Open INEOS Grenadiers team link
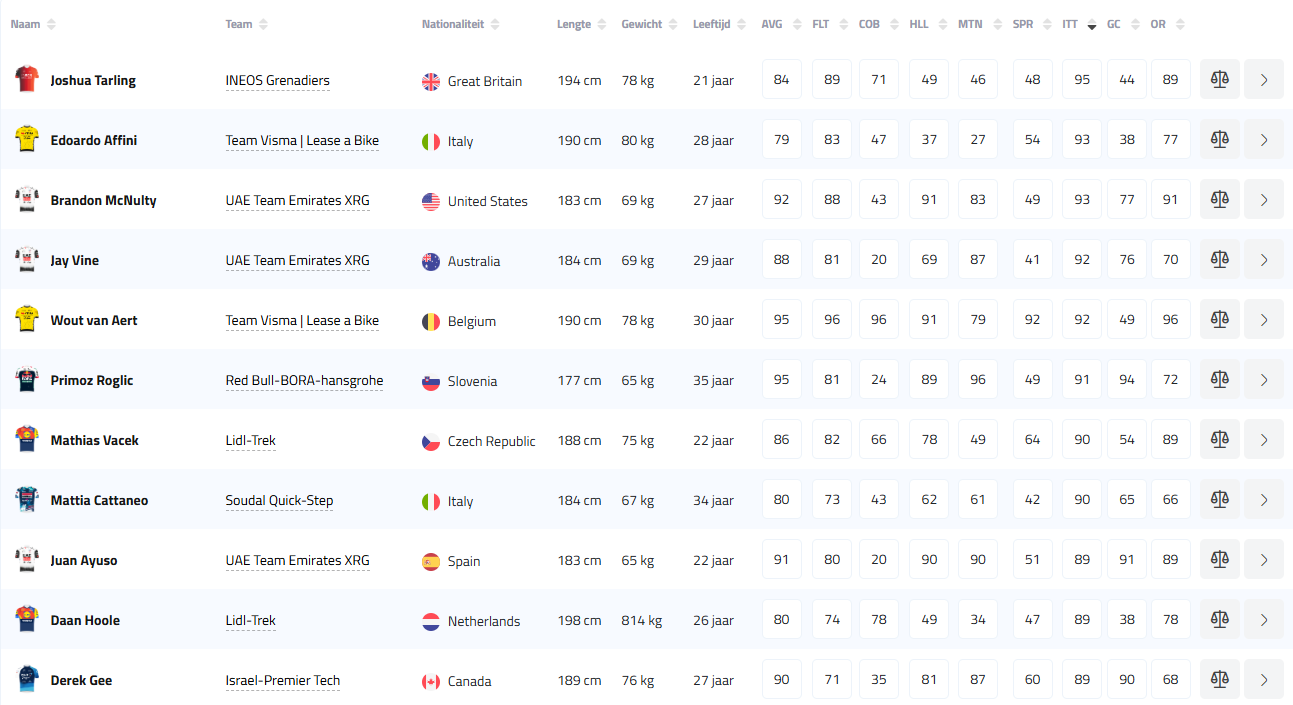Screen dimensions: 1293x705 (x=277, y=80)
